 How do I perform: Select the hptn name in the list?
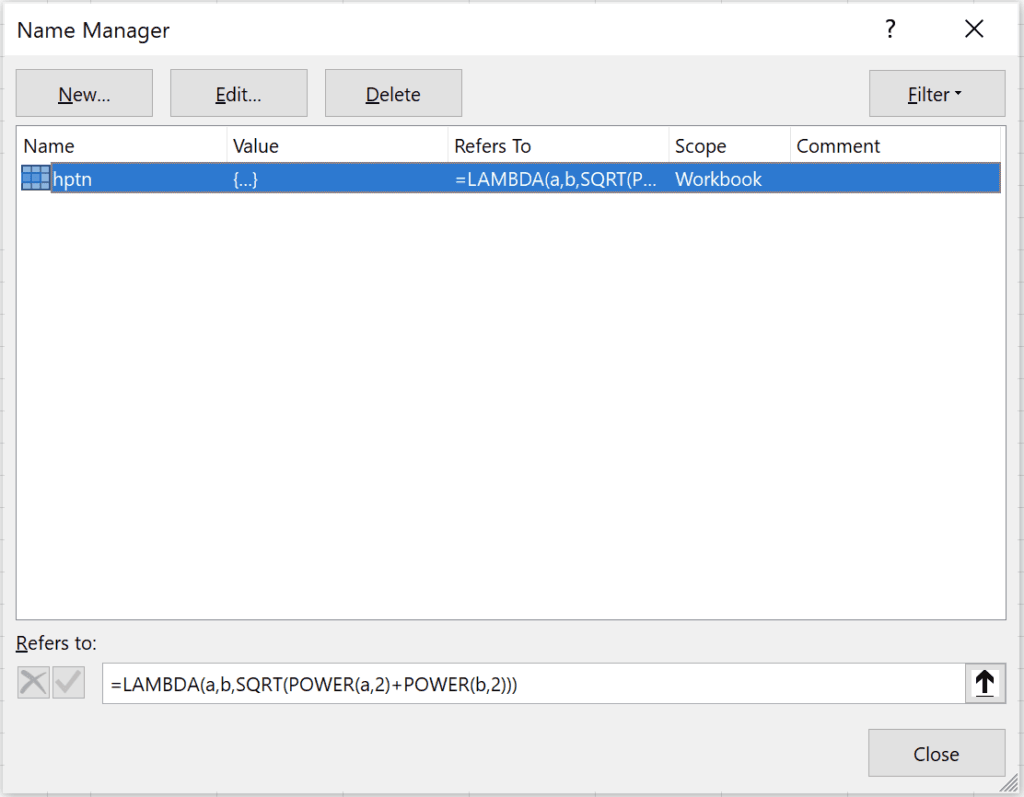click(73, 179)
